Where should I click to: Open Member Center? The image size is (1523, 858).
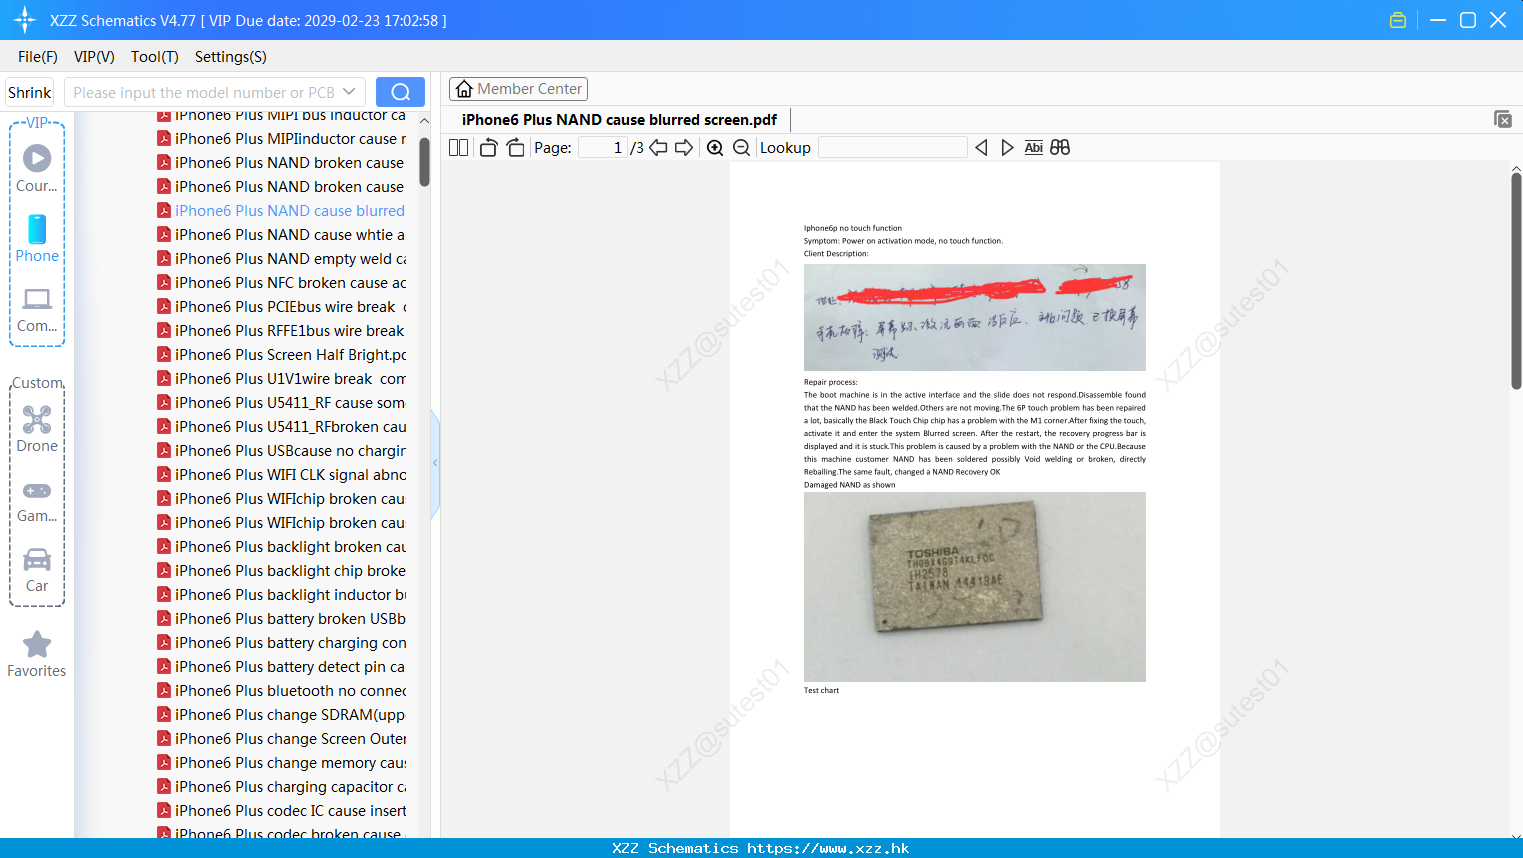518,89
